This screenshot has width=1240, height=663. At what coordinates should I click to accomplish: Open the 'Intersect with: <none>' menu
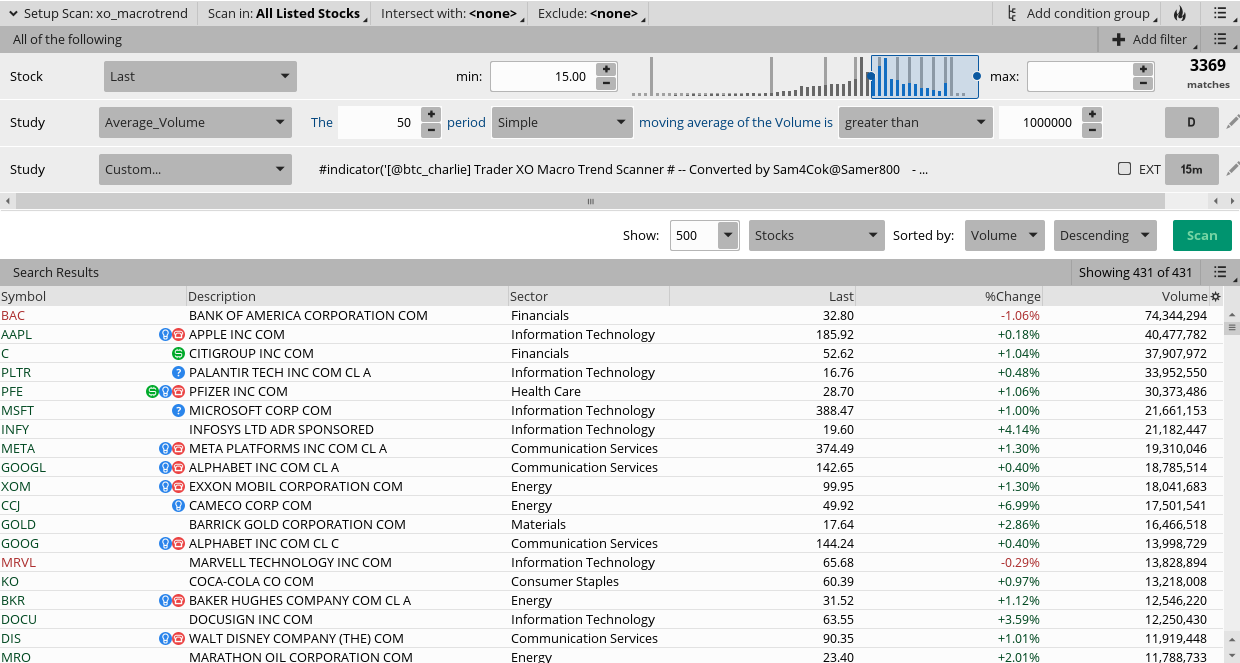tap(451, 13)
